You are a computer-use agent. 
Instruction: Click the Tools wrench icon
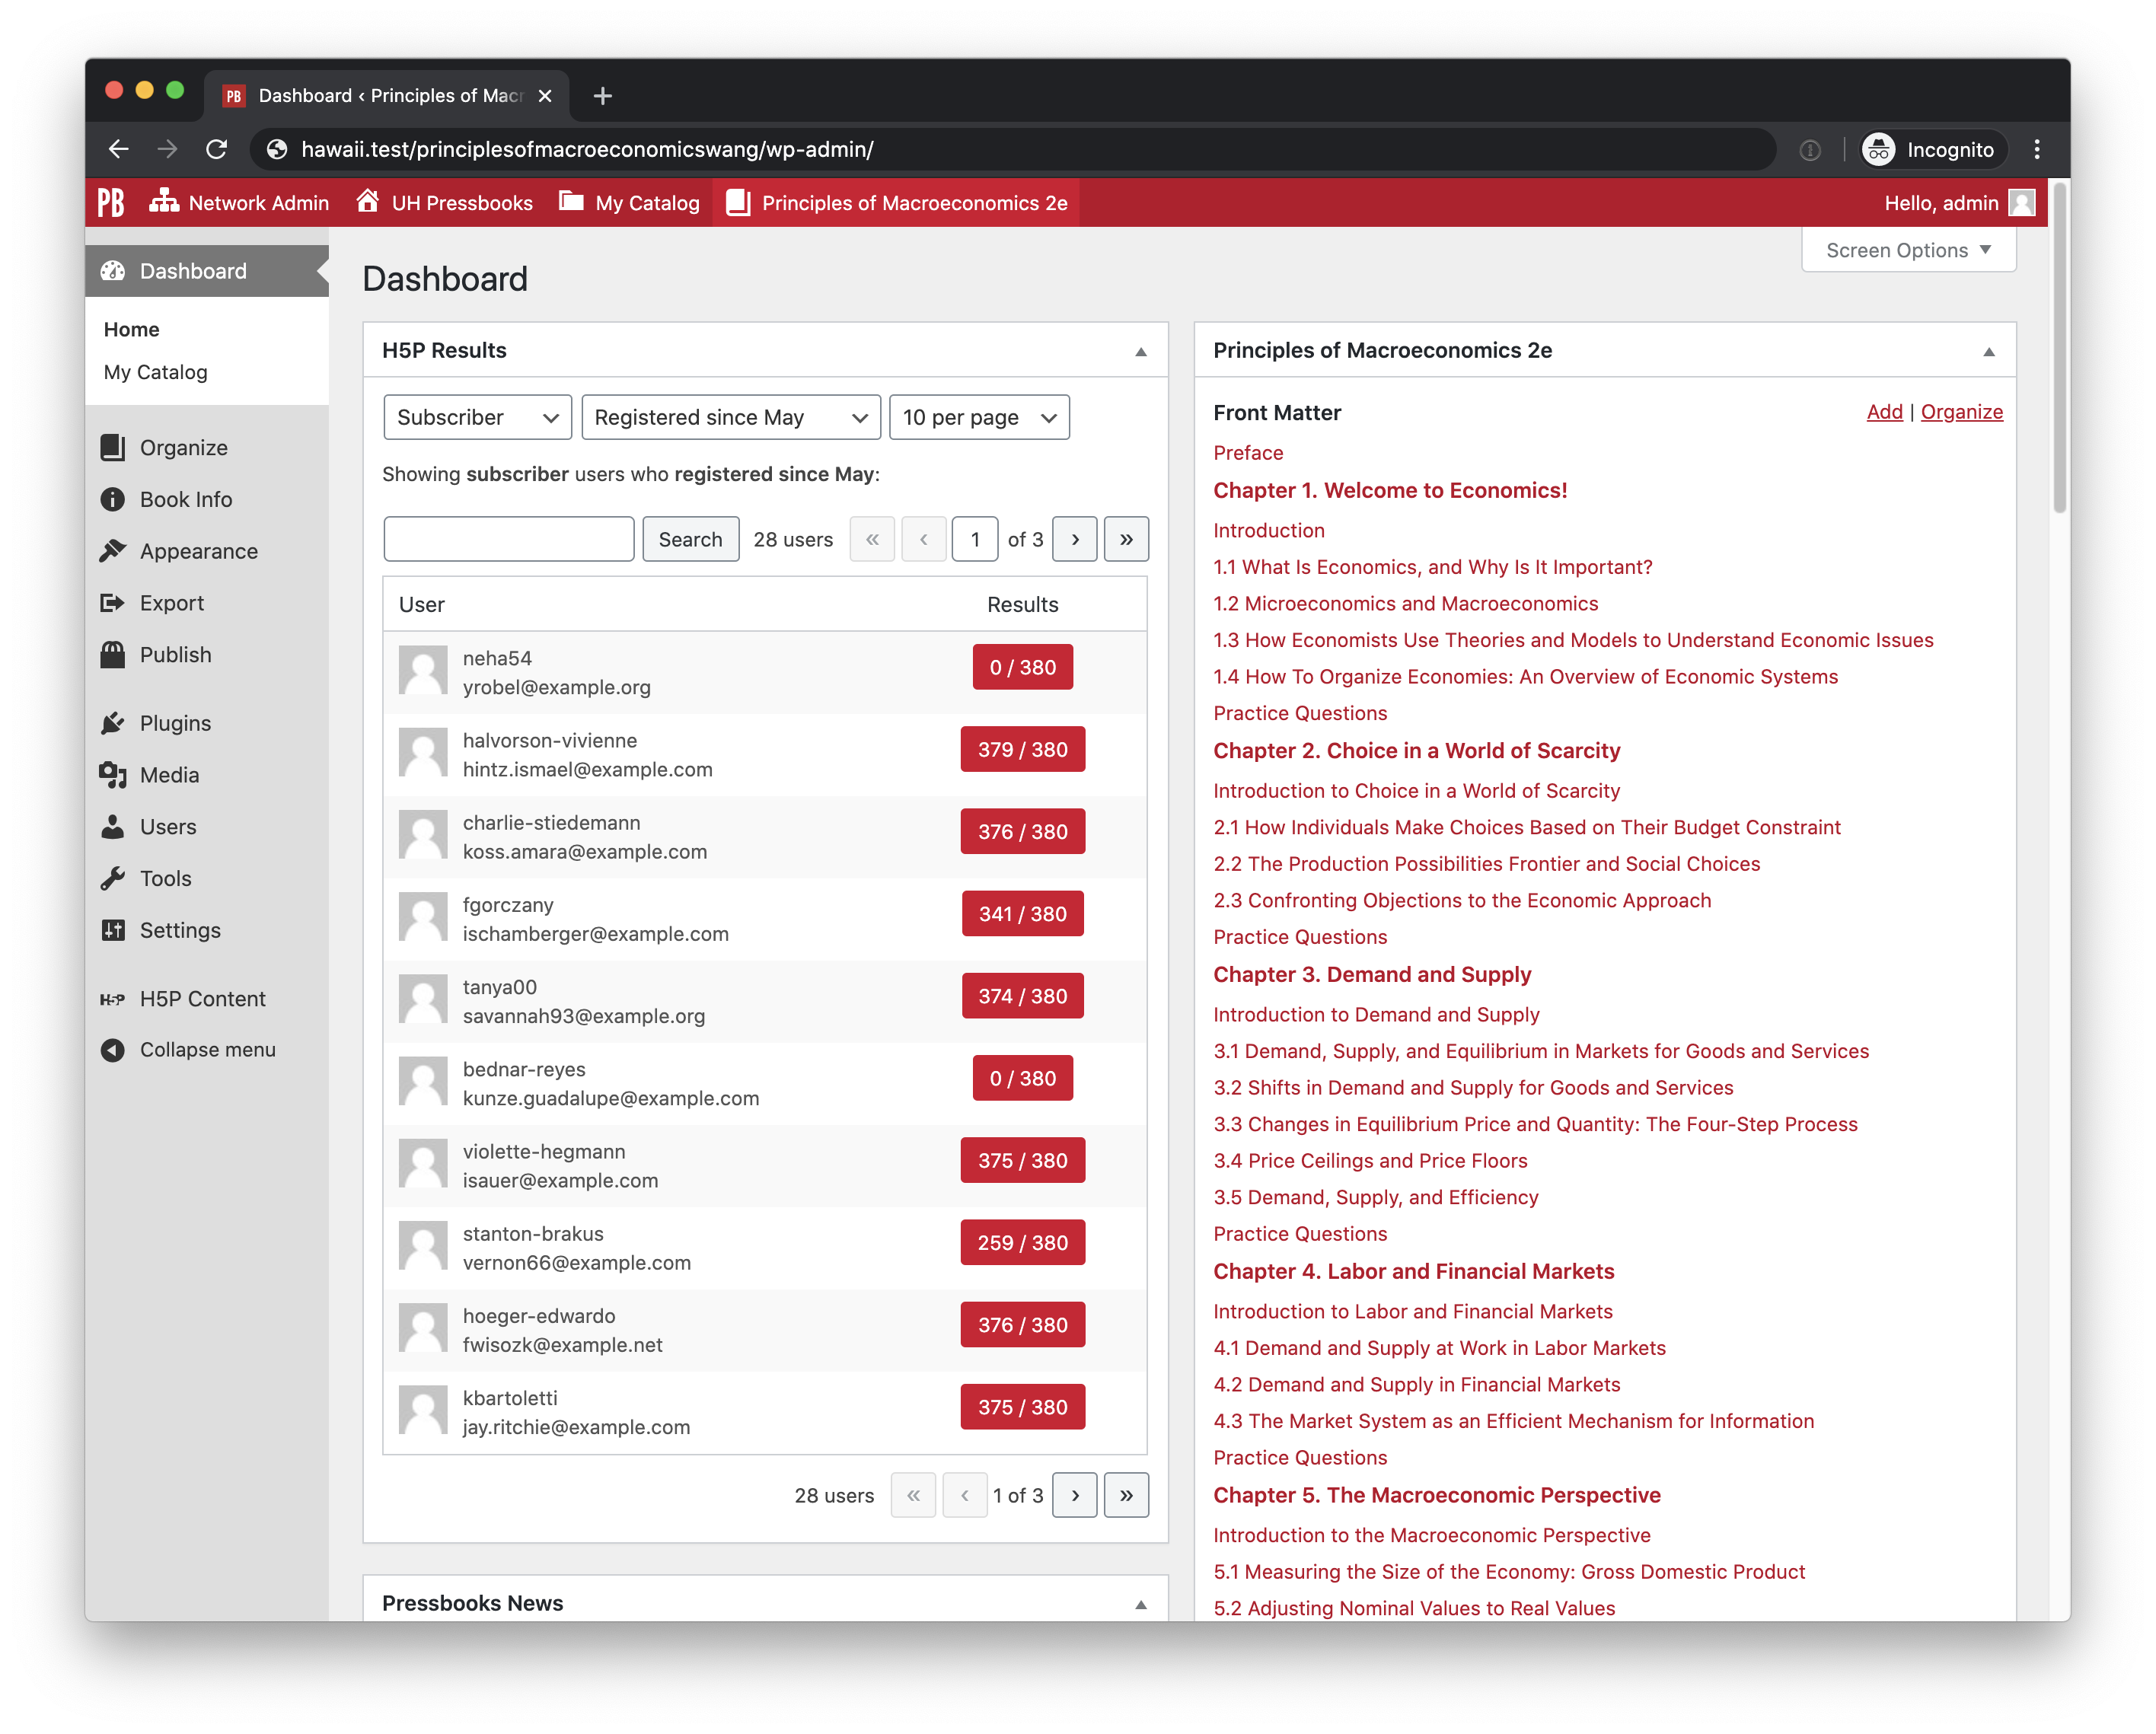point(113,879)
